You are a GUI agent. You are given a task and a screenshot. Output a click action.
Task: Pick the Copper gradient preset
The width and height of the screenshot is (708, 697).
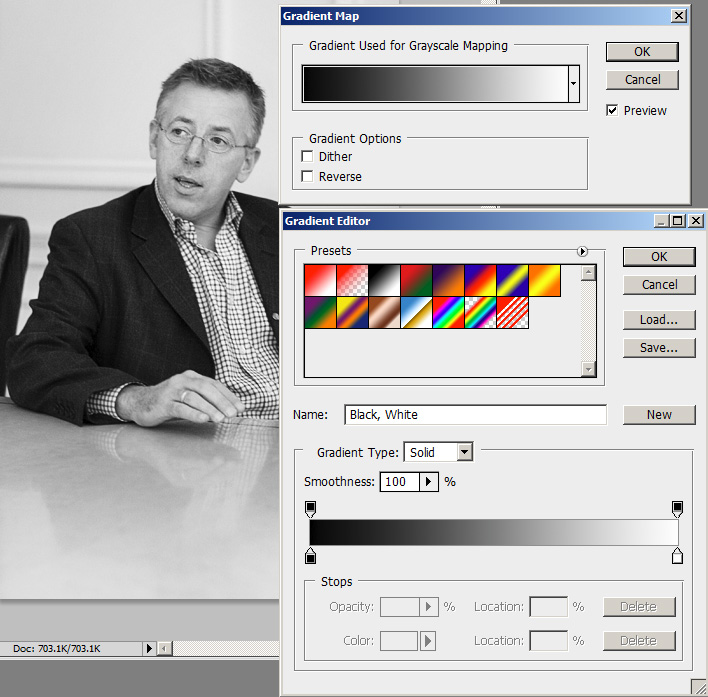coord(384,313)
